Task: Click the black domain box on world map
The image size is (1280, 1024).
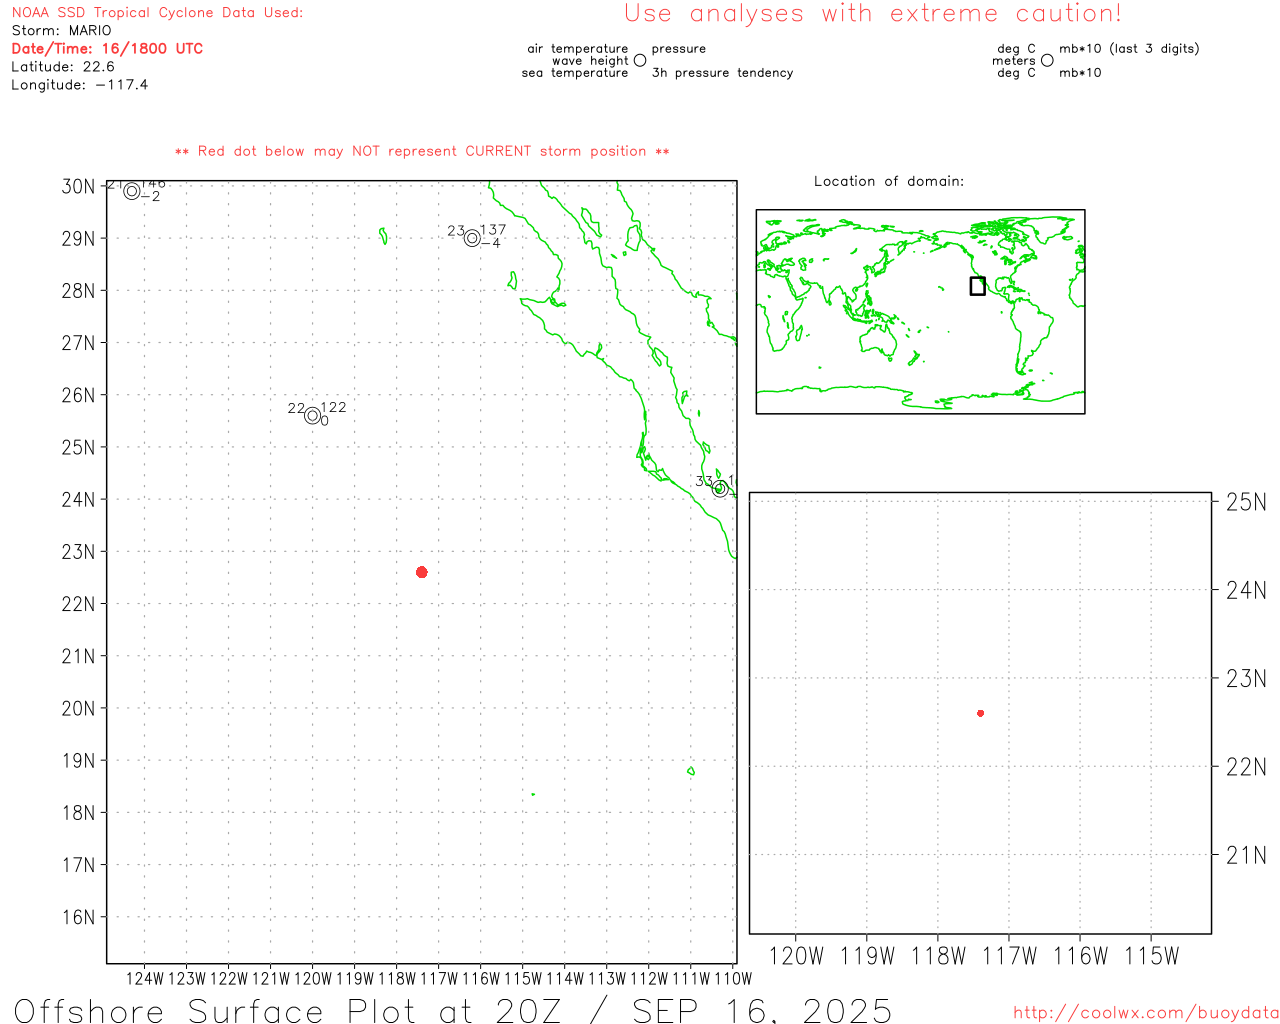Action: [977, 286]
